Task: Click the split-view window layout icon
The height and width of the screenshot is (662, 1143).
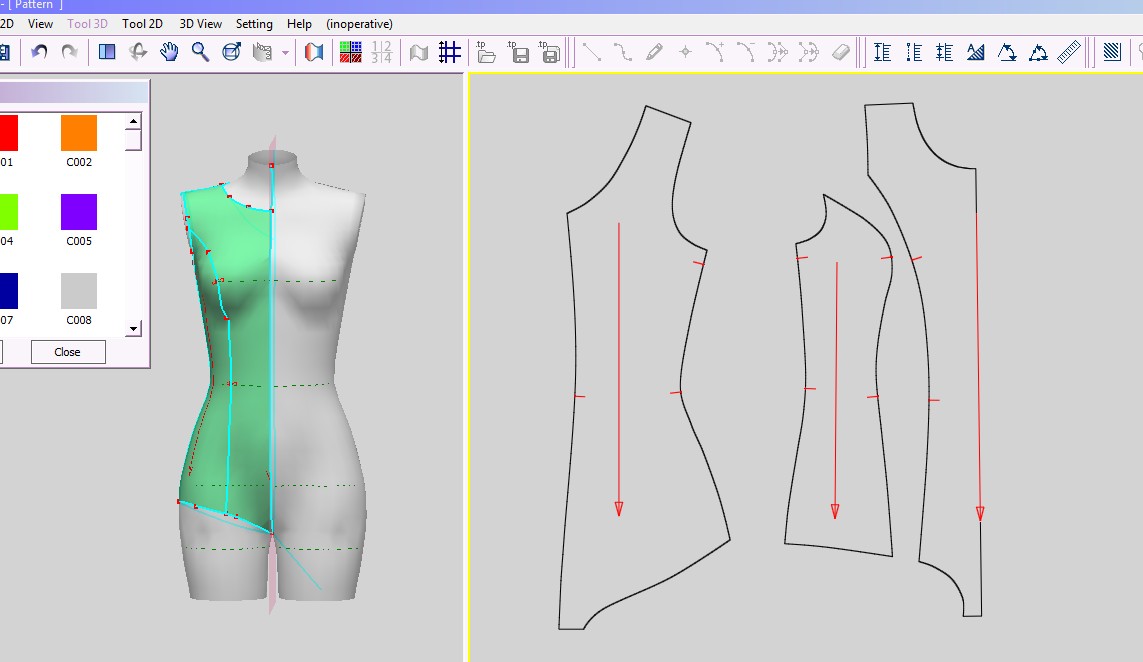Action: [107, 52]
